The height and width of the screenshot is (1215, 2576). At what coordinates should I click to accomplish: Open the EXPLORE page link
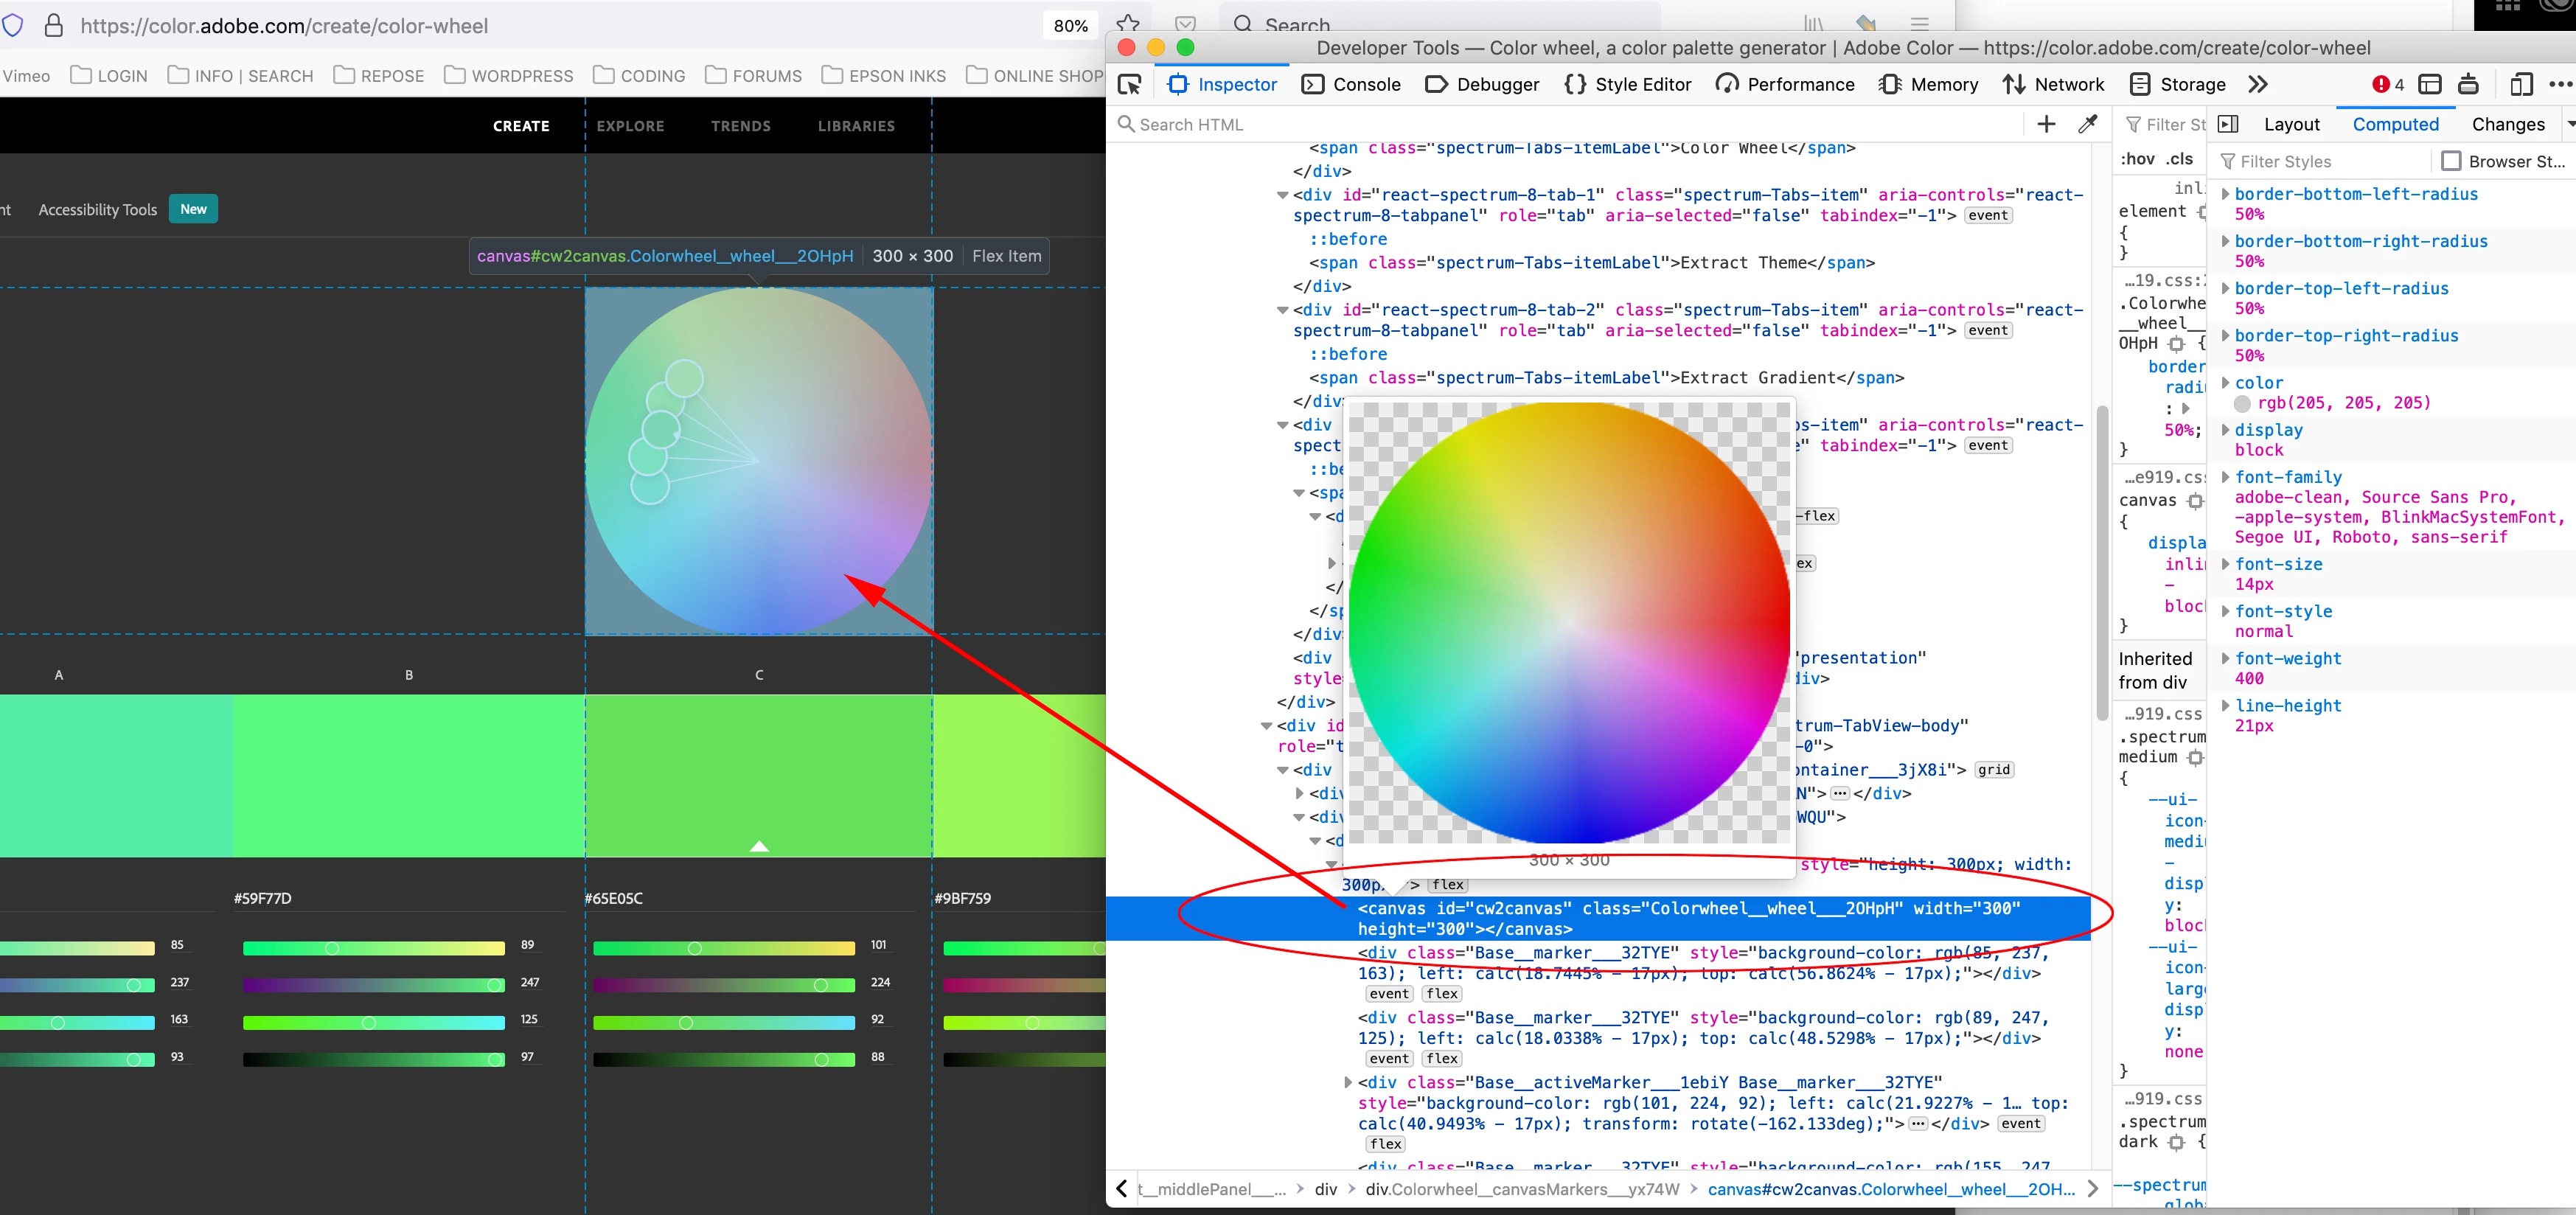630,126
